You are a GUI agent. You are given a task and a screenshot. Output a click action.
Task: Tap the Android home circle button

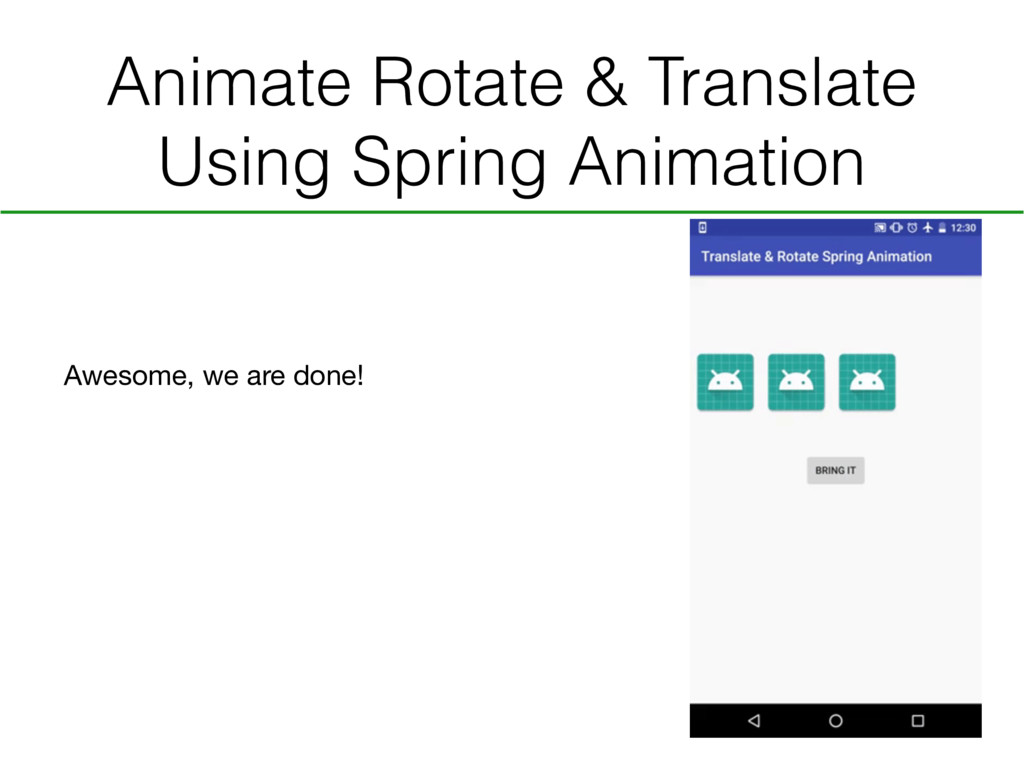[835, 721]
